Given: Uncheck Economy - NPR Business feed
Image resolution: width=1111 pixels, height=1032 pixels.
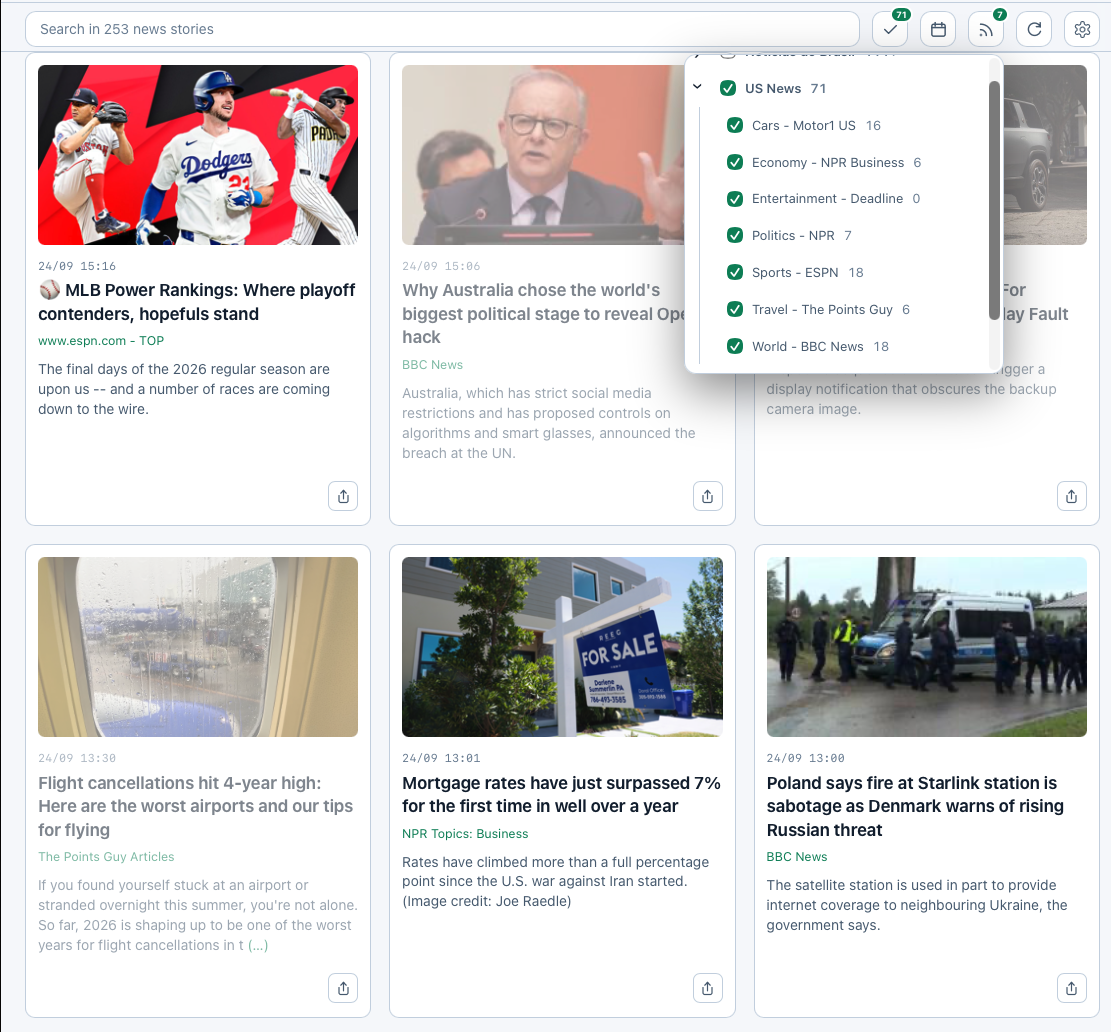Looking at the screenshot, I should (735, 162).
